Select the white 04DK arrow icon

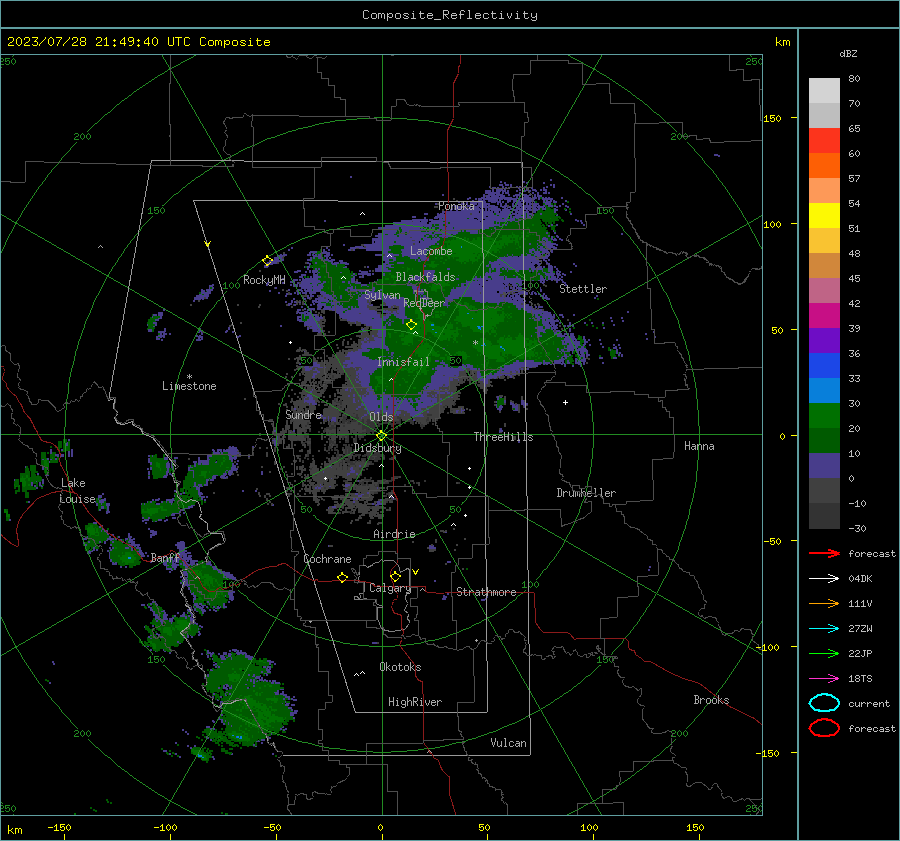tap(824, 578)
